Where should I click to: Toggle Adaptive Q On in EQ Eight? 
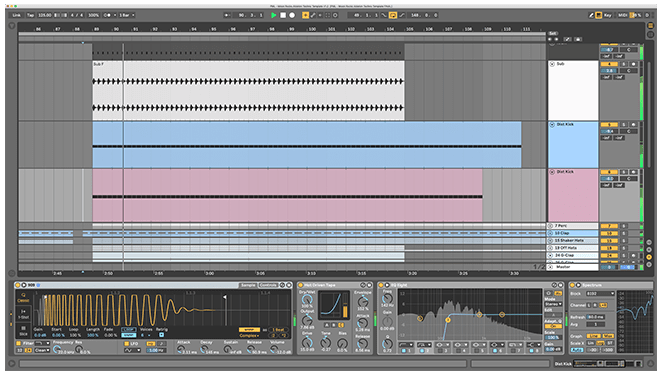coord(553,326)
